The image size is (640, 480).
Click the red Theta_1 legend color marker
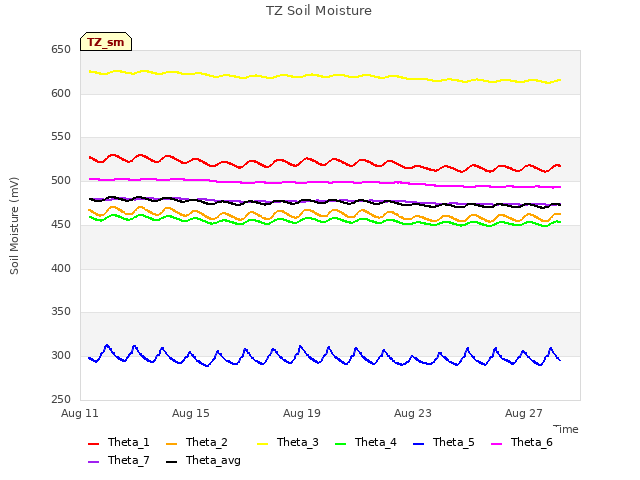[x=93, y=444]
